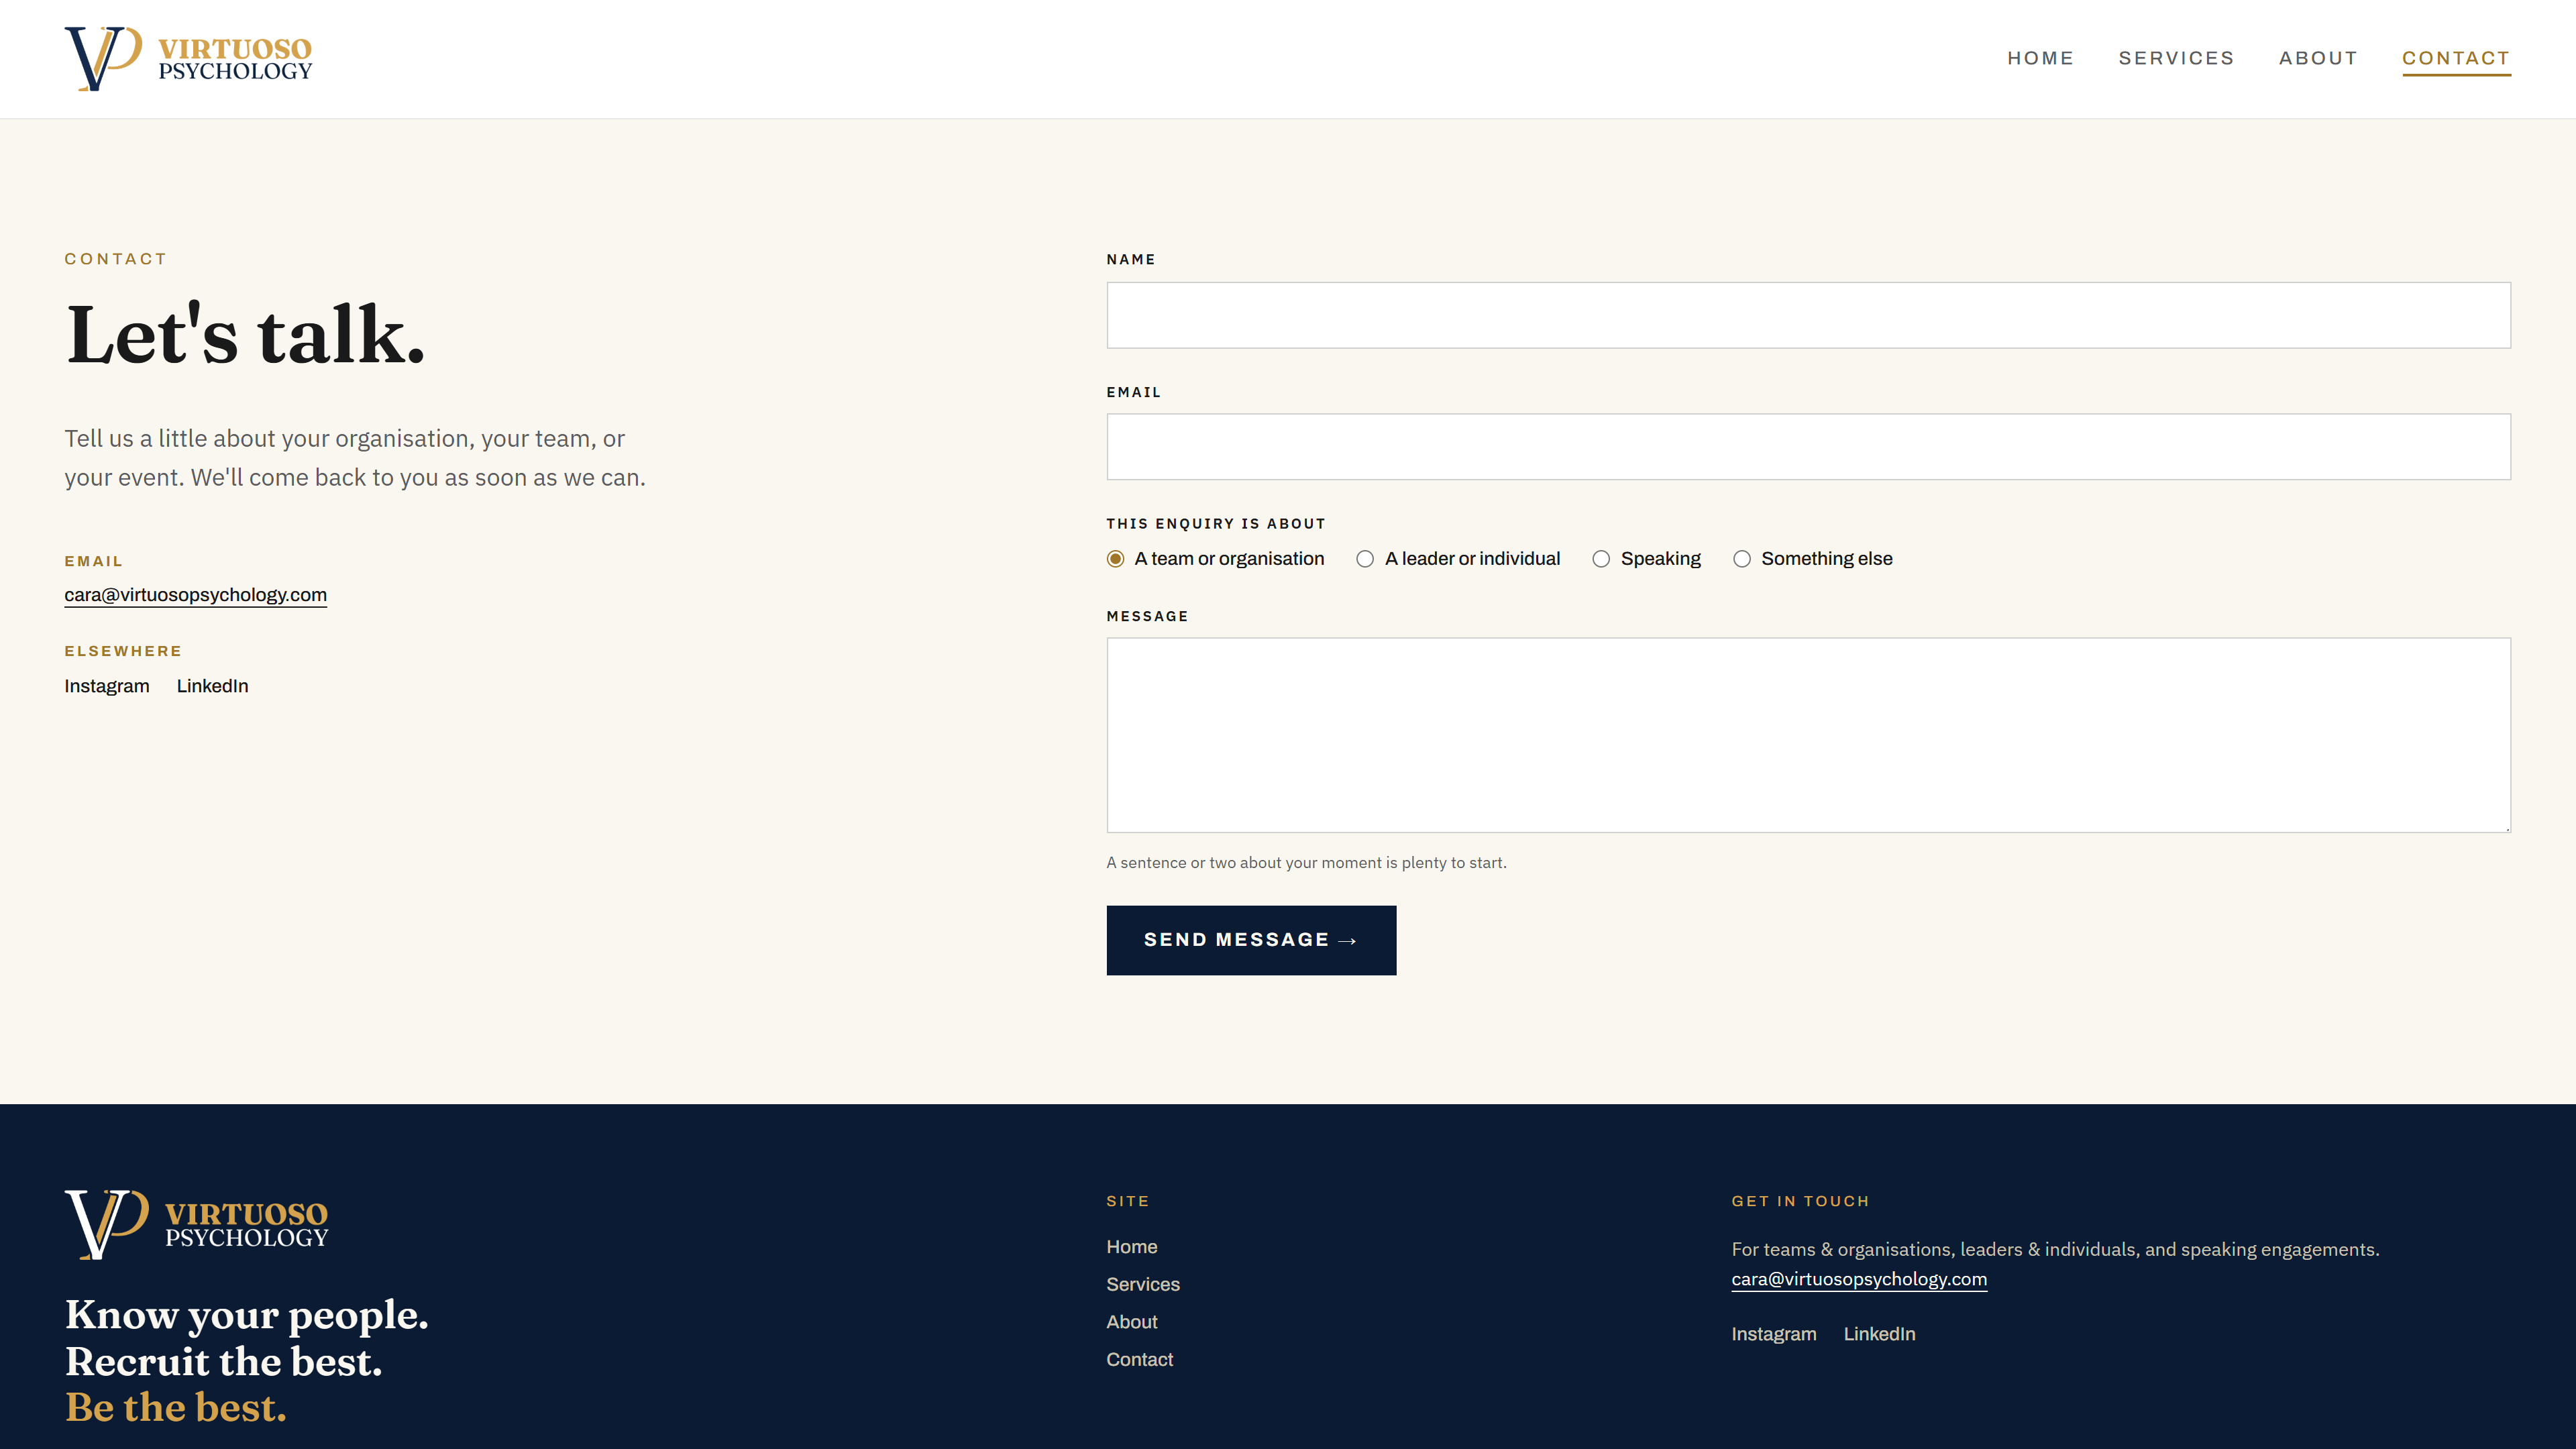2576x1449 pixels.
Task: Click the 'Let's talk.' heading
Action: pos(246,334)
